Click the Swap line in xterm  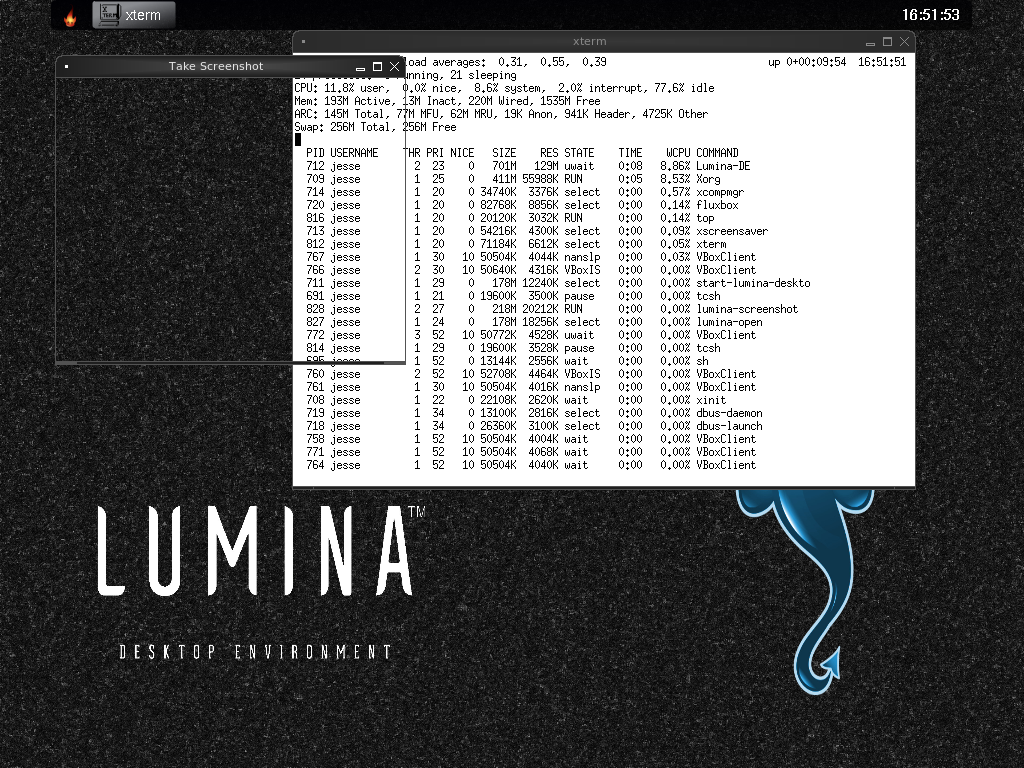click(x=376, y=127)
